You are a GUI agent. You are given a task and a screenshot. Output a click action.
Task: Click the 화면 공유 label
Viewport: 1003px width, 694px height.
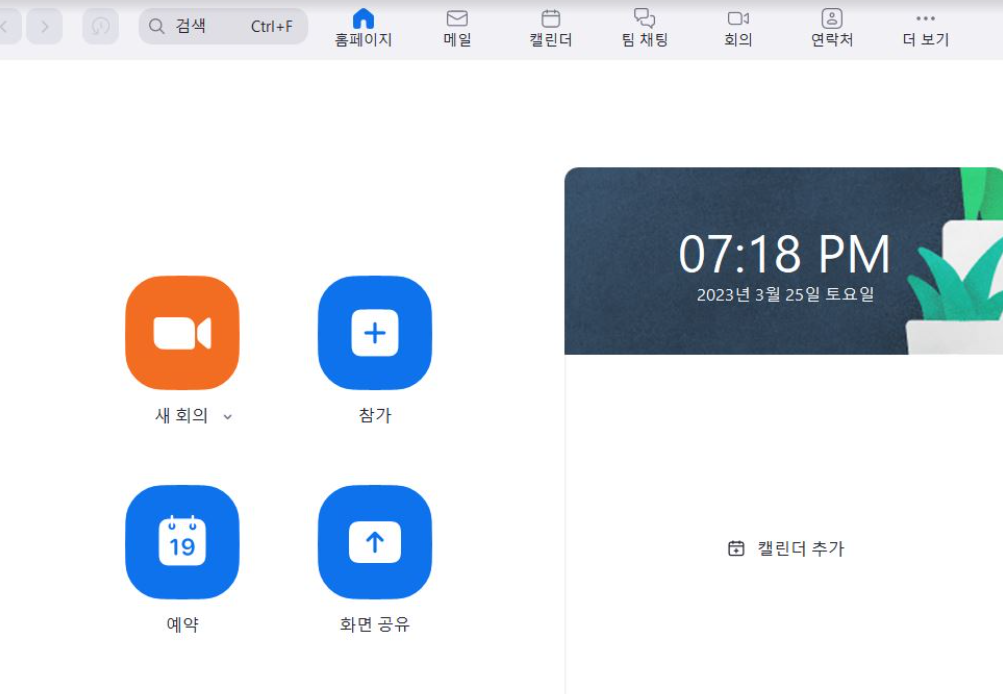click(x=375, y=624)
